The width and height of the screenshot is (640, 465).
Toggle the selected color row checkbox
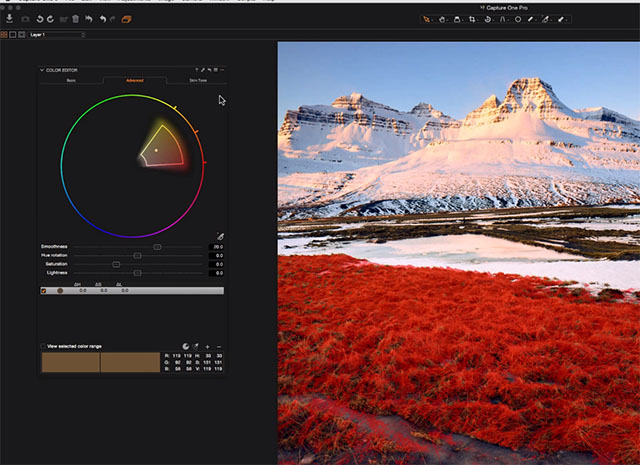[43, 290]
